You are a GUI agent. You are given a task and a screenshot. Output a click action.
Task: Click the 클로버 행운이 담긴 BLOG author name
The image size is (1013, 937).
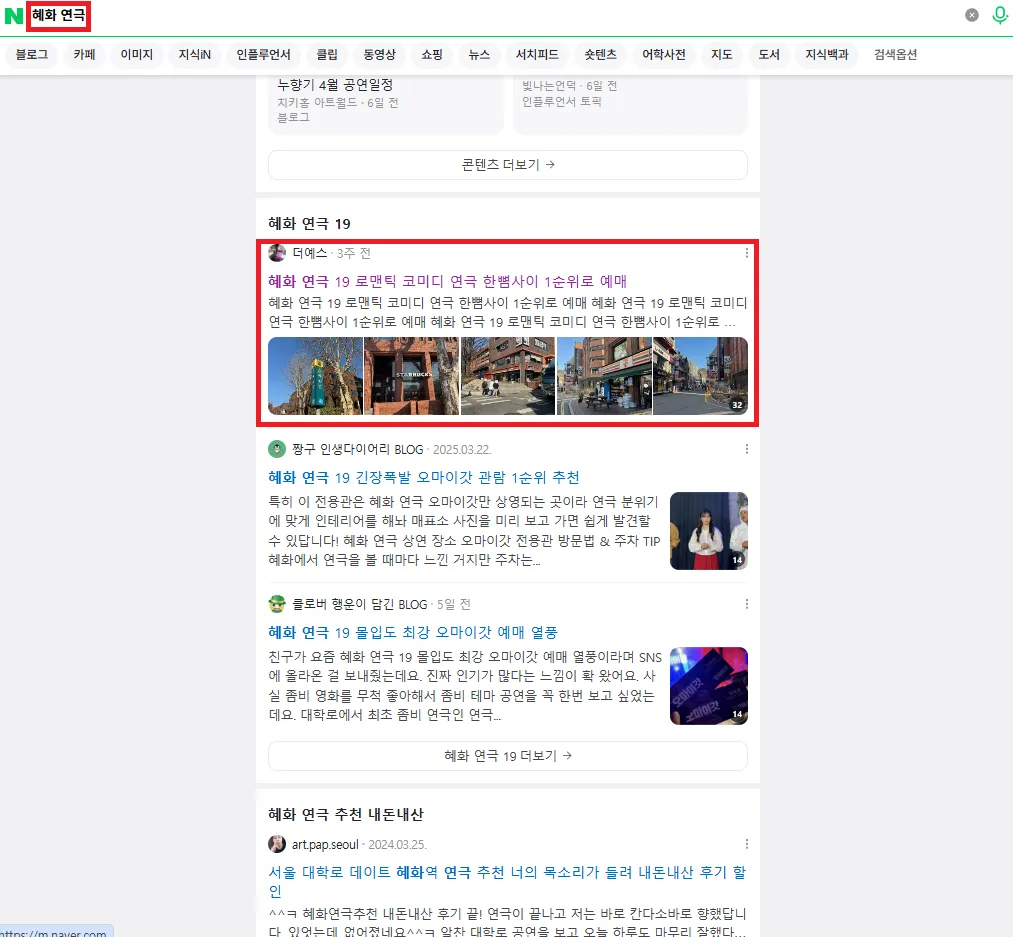(x=360, y=605)
